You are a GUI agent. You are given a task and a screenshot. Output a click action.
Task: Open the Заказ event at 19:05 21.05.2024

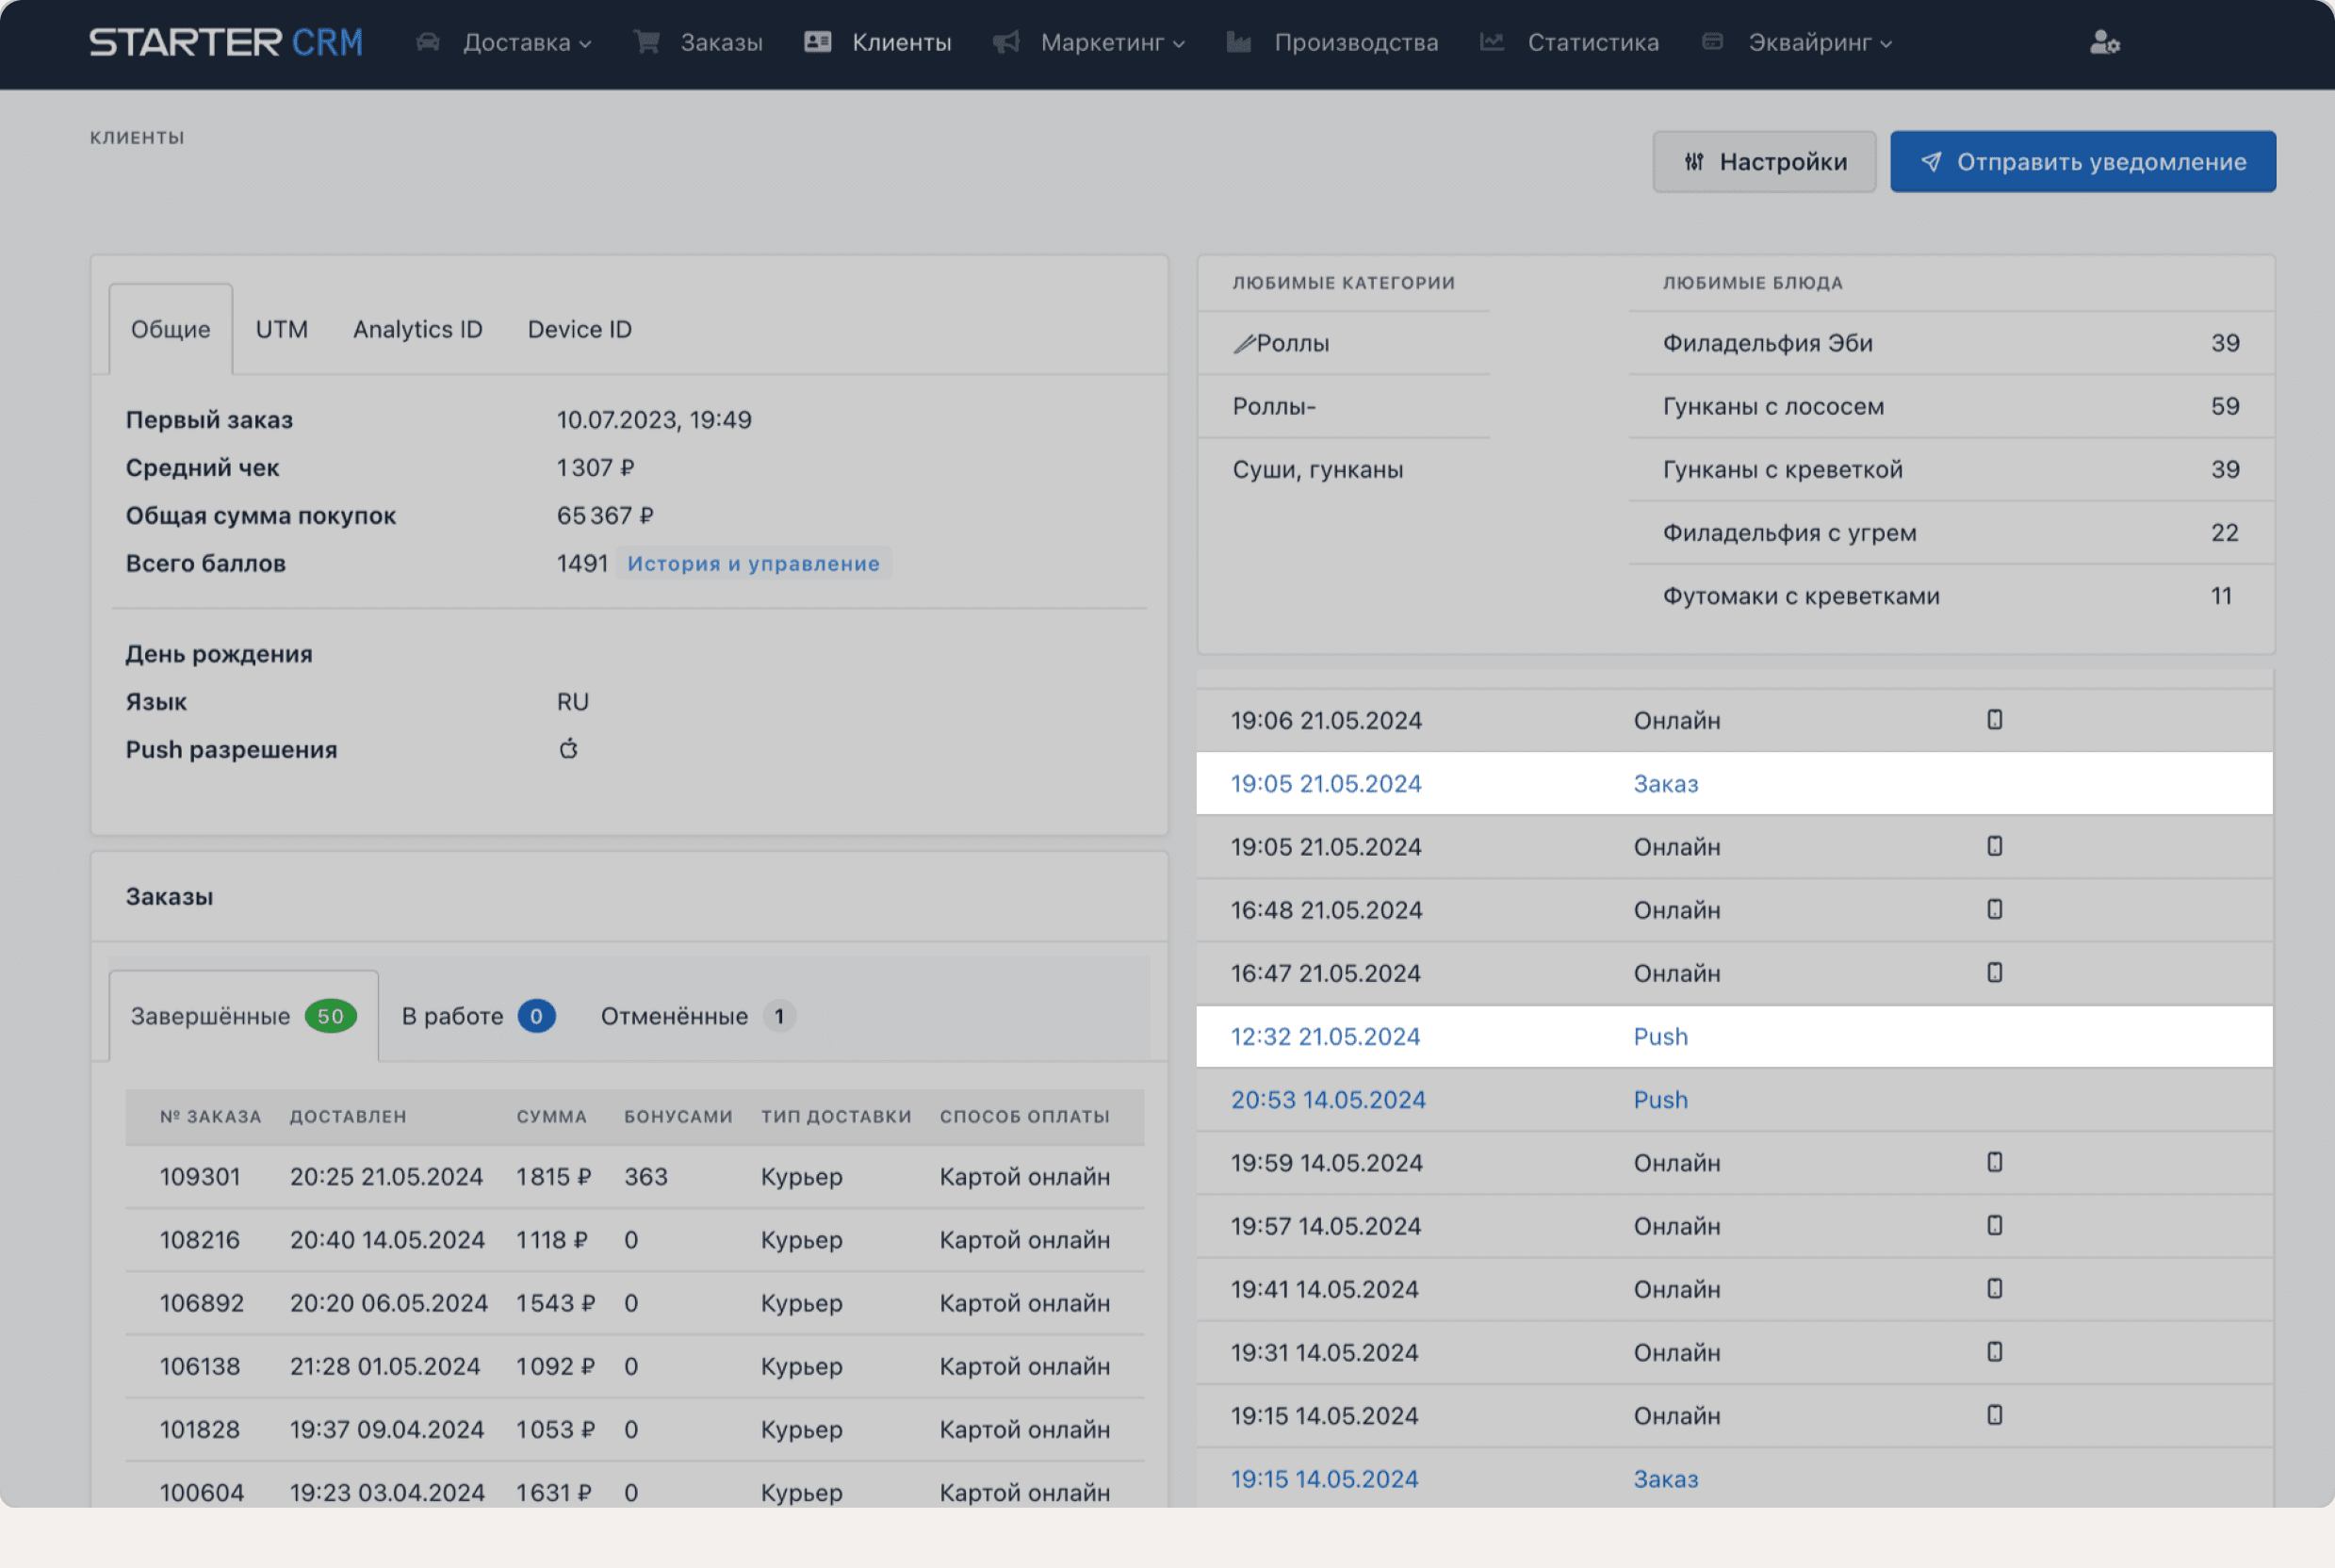[1665, 784]
